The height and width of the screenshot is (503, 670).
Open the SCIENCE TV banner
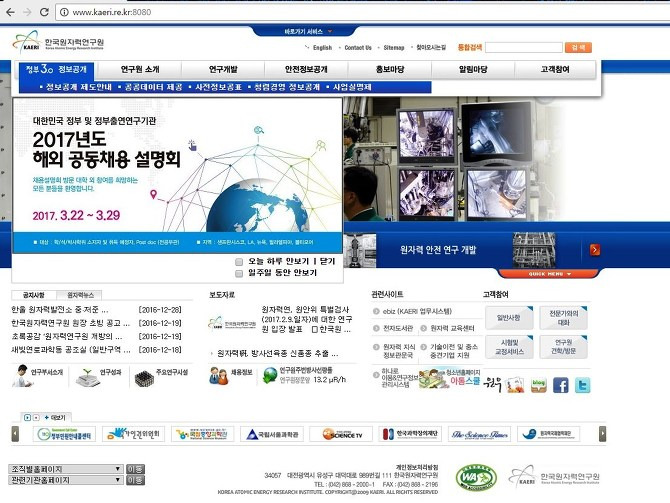341,434
